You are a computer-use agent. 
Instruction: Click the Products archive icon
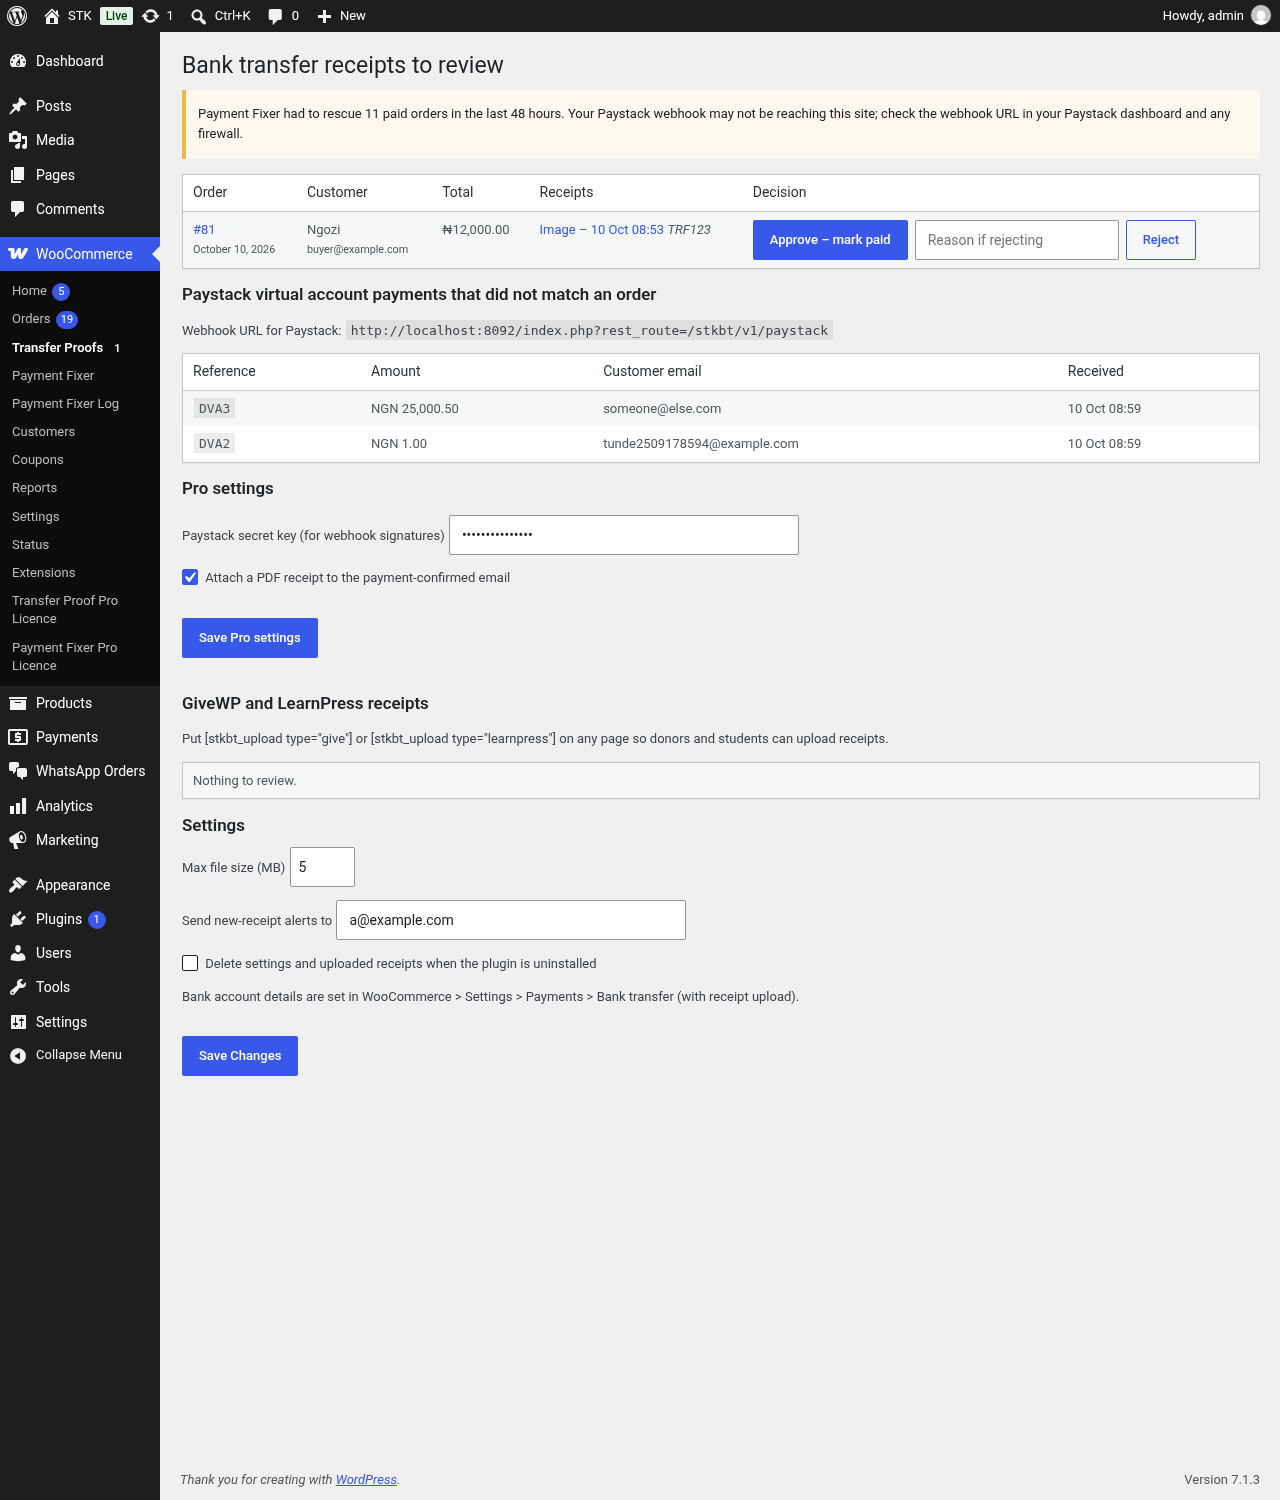pos(18,703)
